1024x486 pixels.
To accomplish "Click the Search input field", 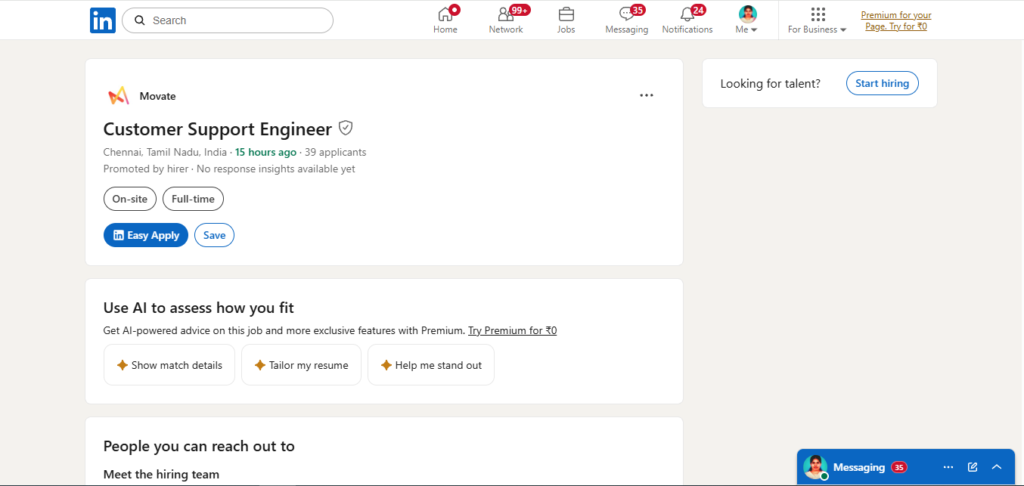I will [227, 20].
